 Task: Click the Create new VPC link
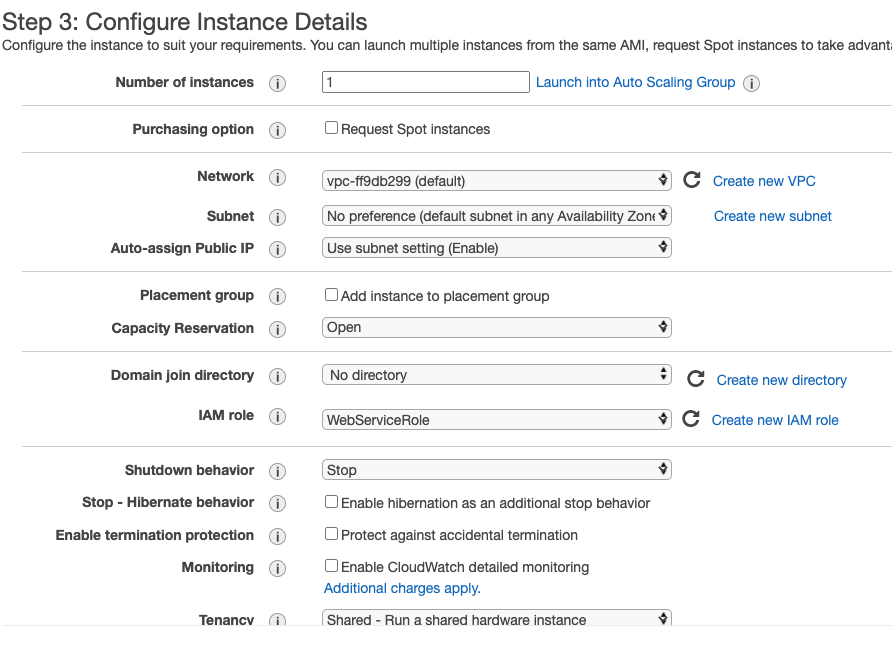764,181
